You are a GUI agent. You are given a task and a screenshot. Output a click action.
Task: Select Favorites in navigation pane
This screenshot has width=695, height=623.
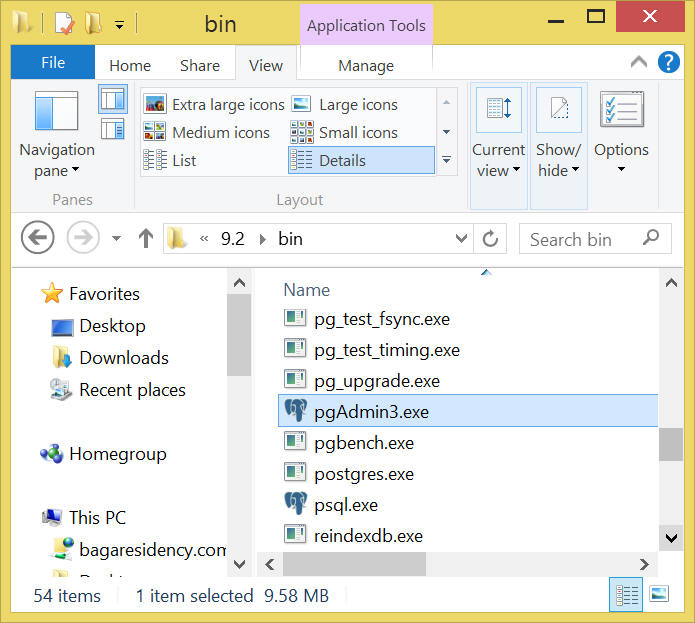pos(104,294)
